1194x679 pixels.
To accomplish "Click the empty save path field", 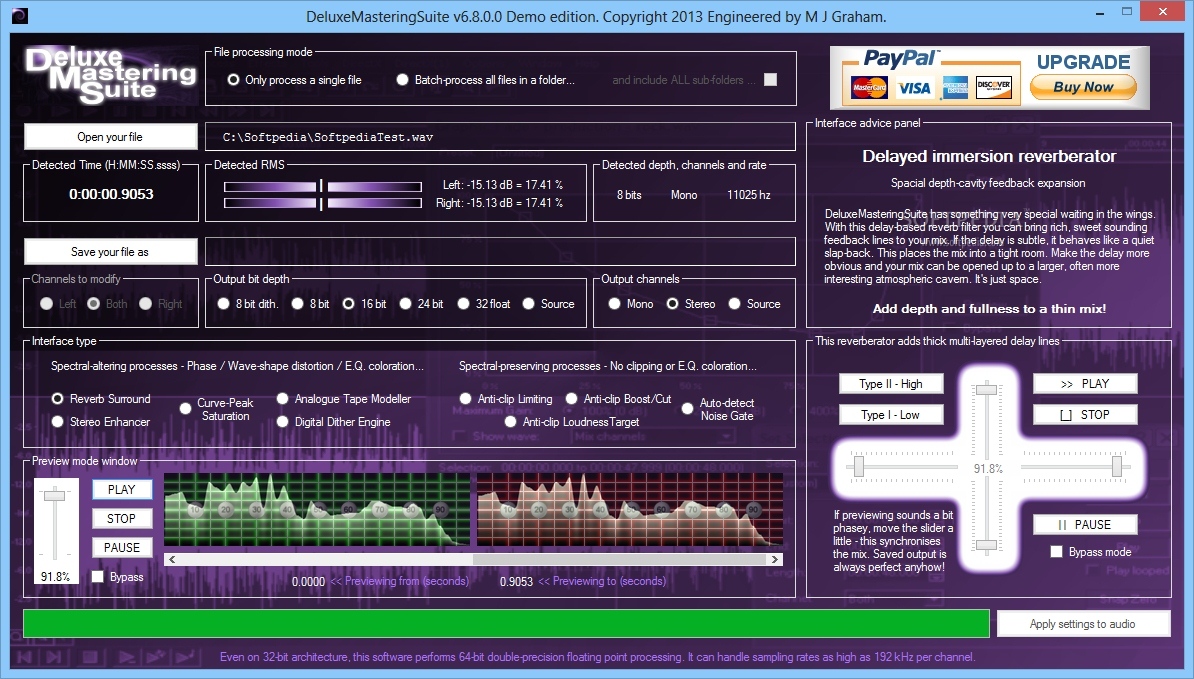I will tap(500, 252).
